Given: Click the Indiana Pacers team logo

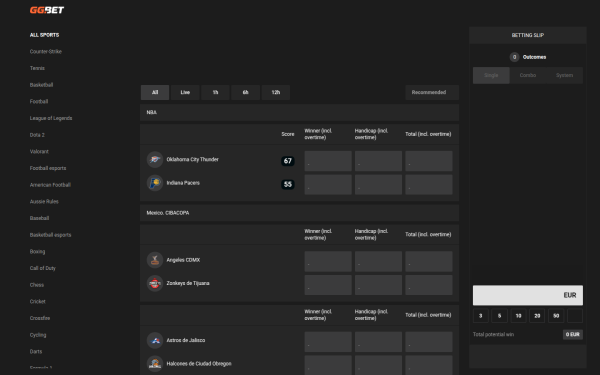Looking at the screenshot, I should [155, 183].
